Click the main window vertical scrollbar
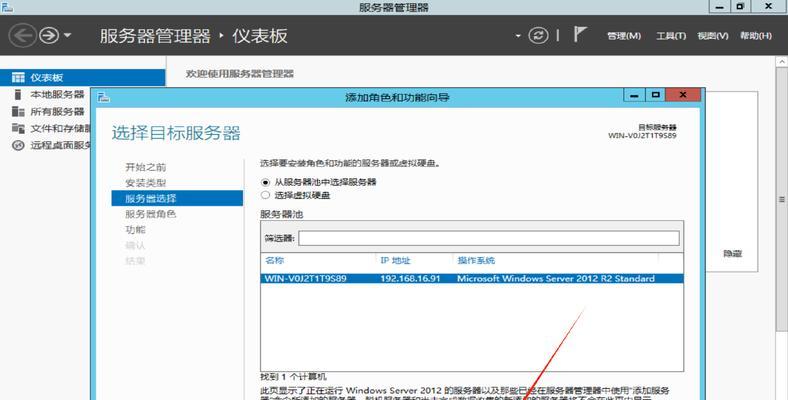The width and height of the screenshot is (788, 400). coord(781,198)
